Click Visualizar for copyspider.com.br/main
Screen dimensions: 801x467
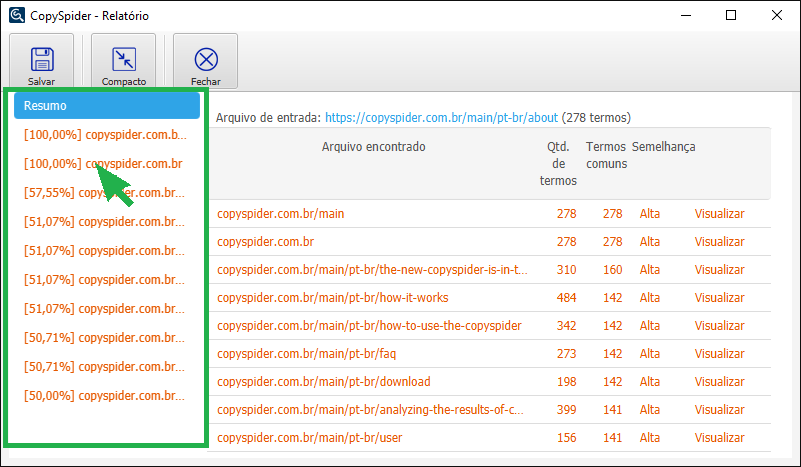719,214
